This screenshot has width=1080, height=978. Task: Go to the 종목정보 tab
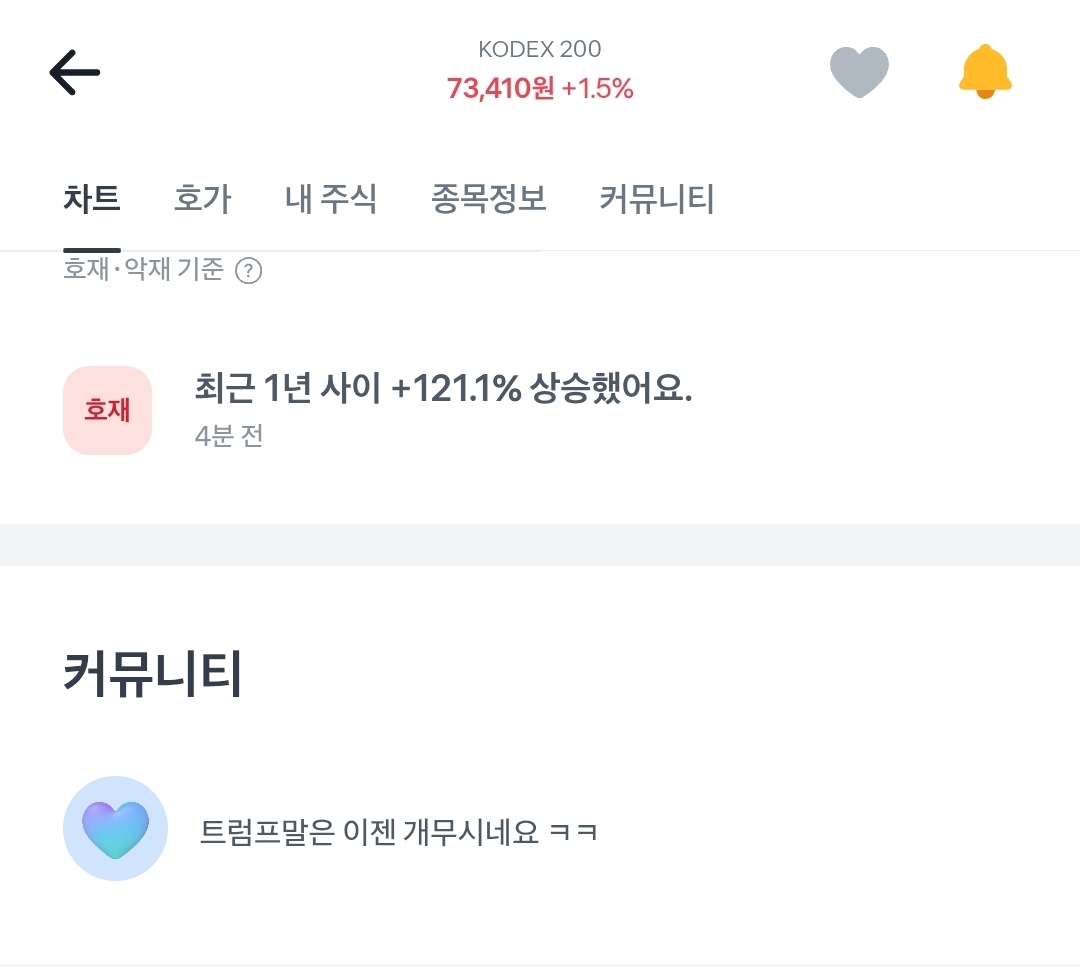point(488,200)
